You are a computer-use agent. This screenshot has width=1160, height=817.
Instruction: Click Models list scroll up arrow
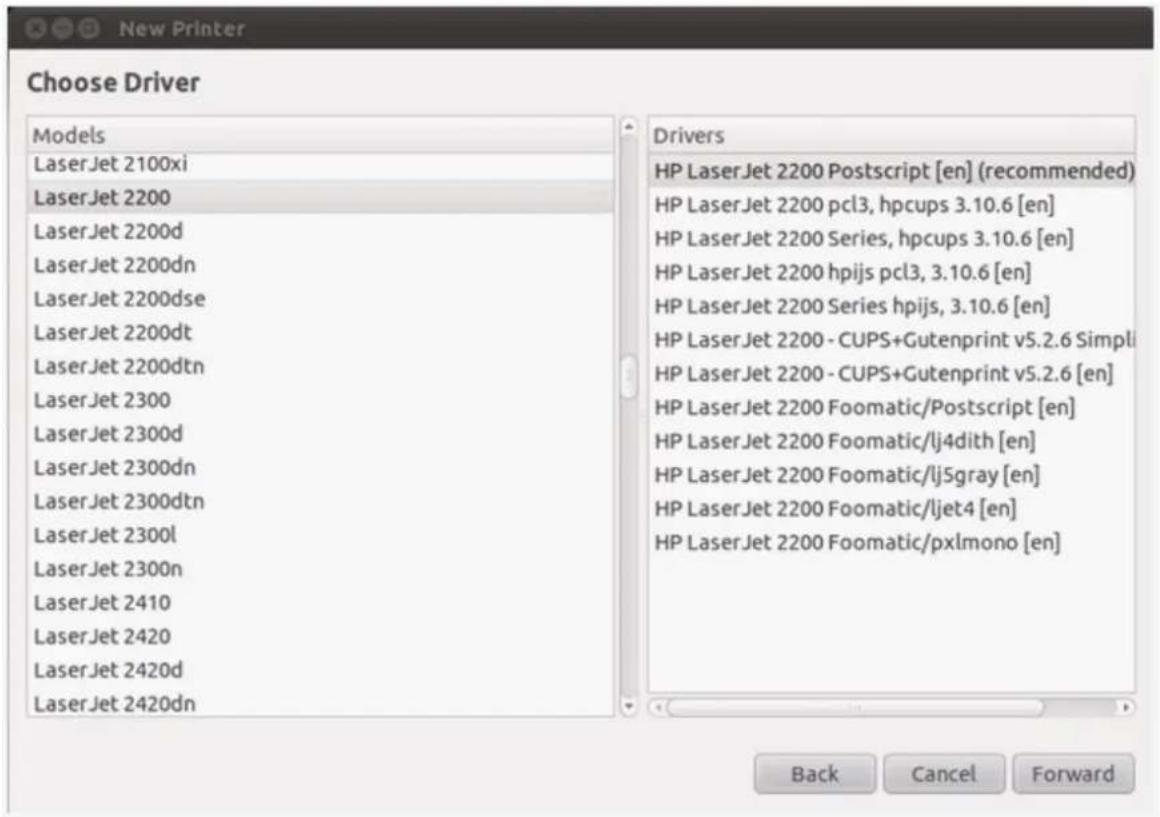click(629, 127)
